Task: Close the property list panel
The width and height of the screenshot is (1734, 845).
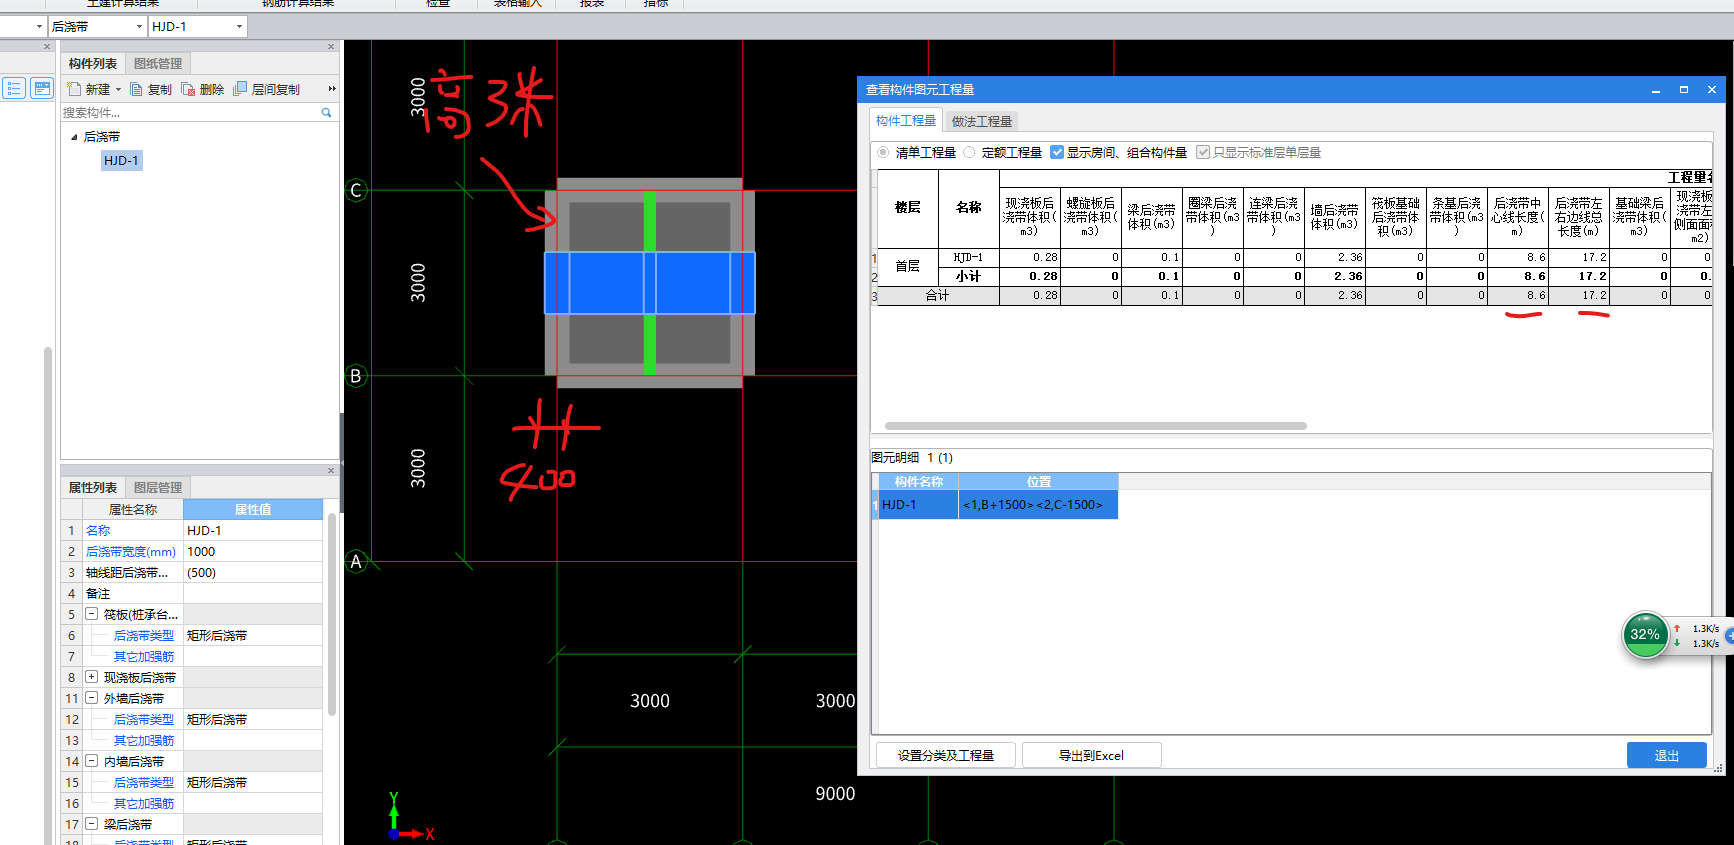Action: tap(331, 470)
